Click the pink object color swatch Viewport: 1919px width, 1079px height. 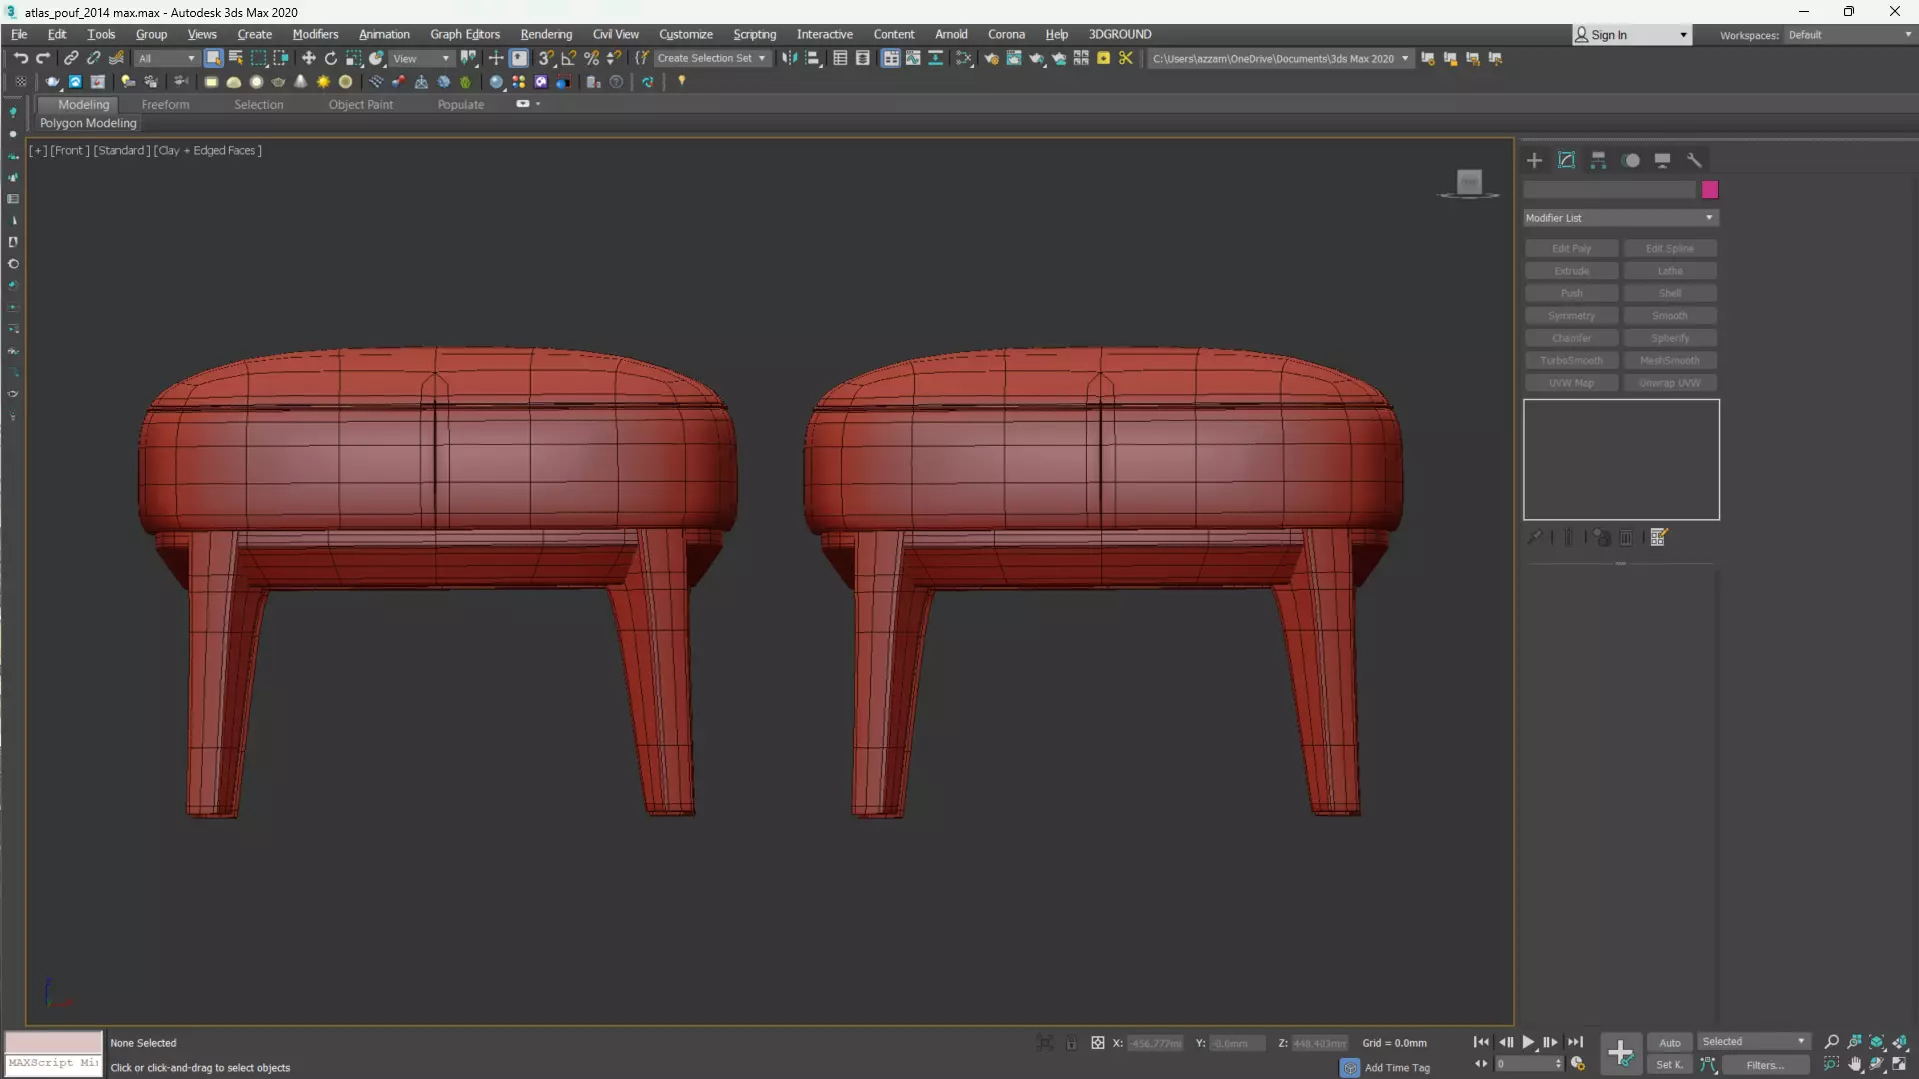pos(1710,190)
